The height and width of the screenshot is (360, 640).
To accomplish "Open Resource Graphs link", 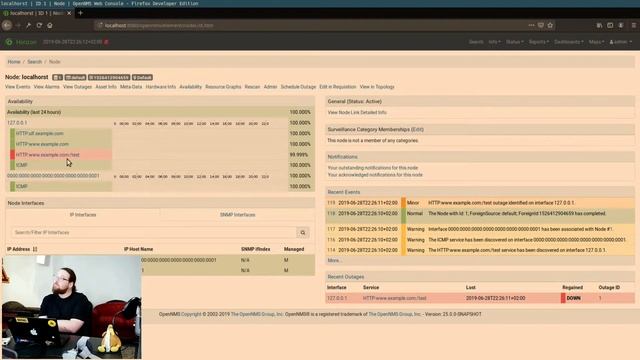I will [x=223, y=87].
